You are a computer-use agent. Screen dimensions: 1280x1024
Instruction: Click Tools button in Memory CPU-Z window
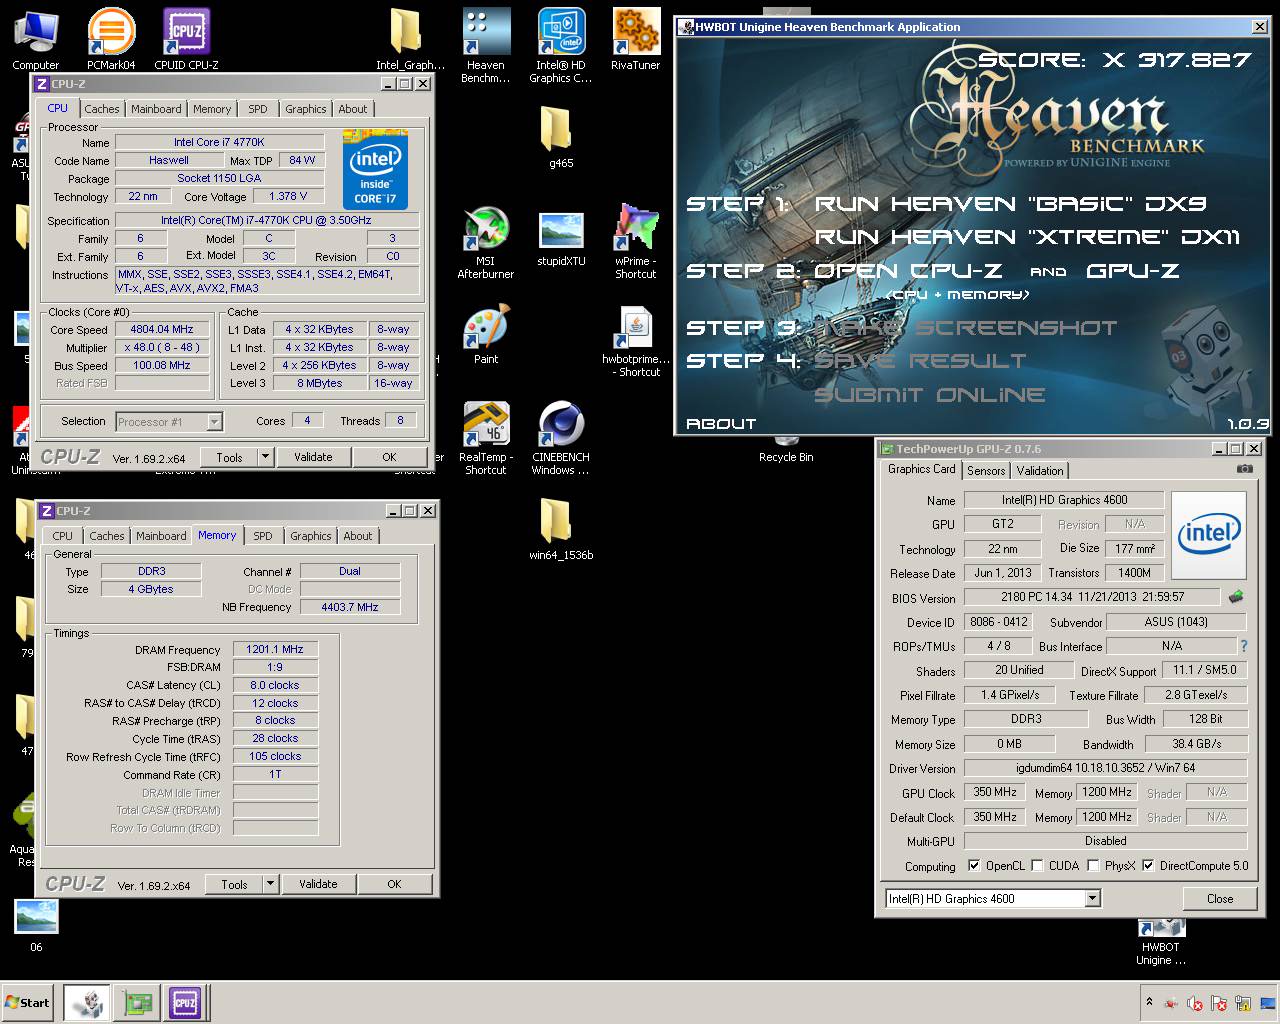tap(234, 884)
